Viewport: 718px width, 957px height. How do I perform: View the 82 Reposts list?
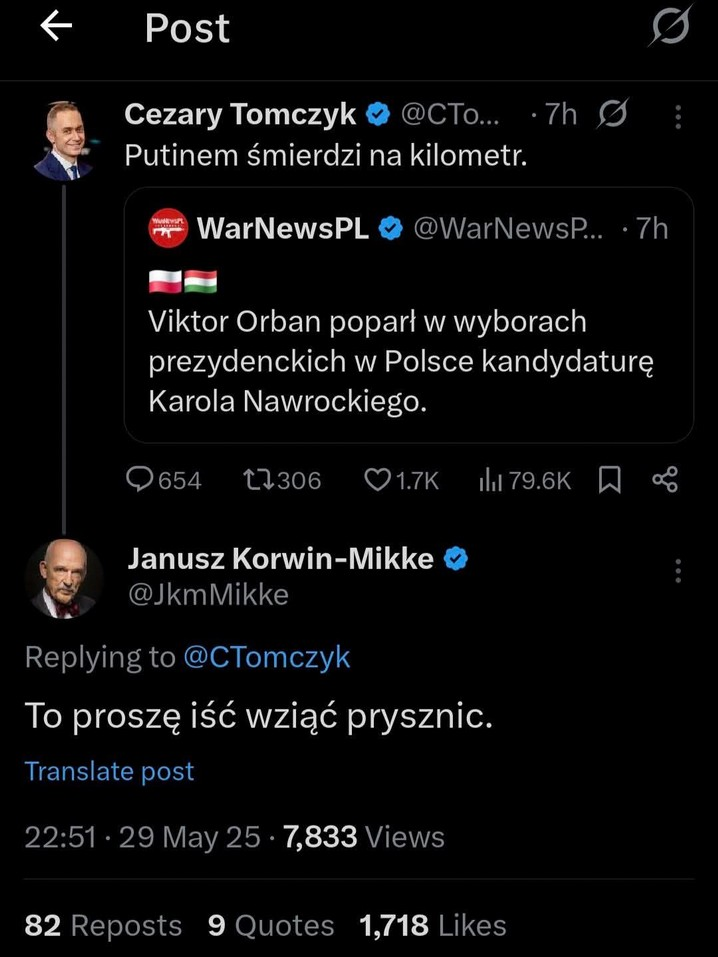(x=103, y=925)
